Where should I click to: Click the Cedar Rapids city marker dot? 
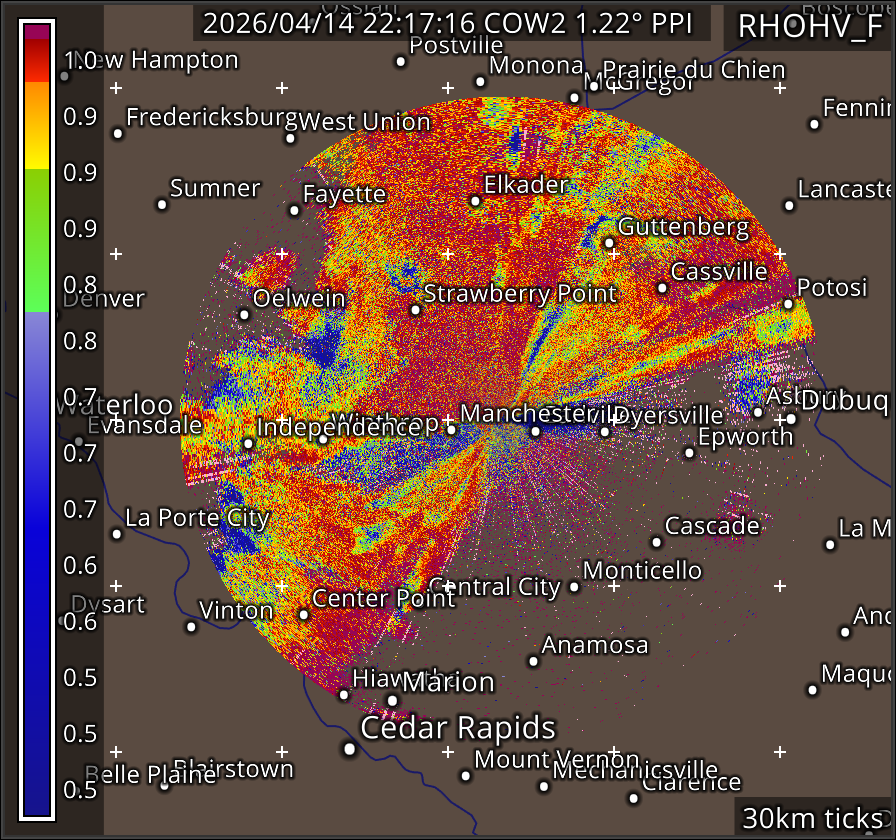pyautogui.click(x=349, y=748)
